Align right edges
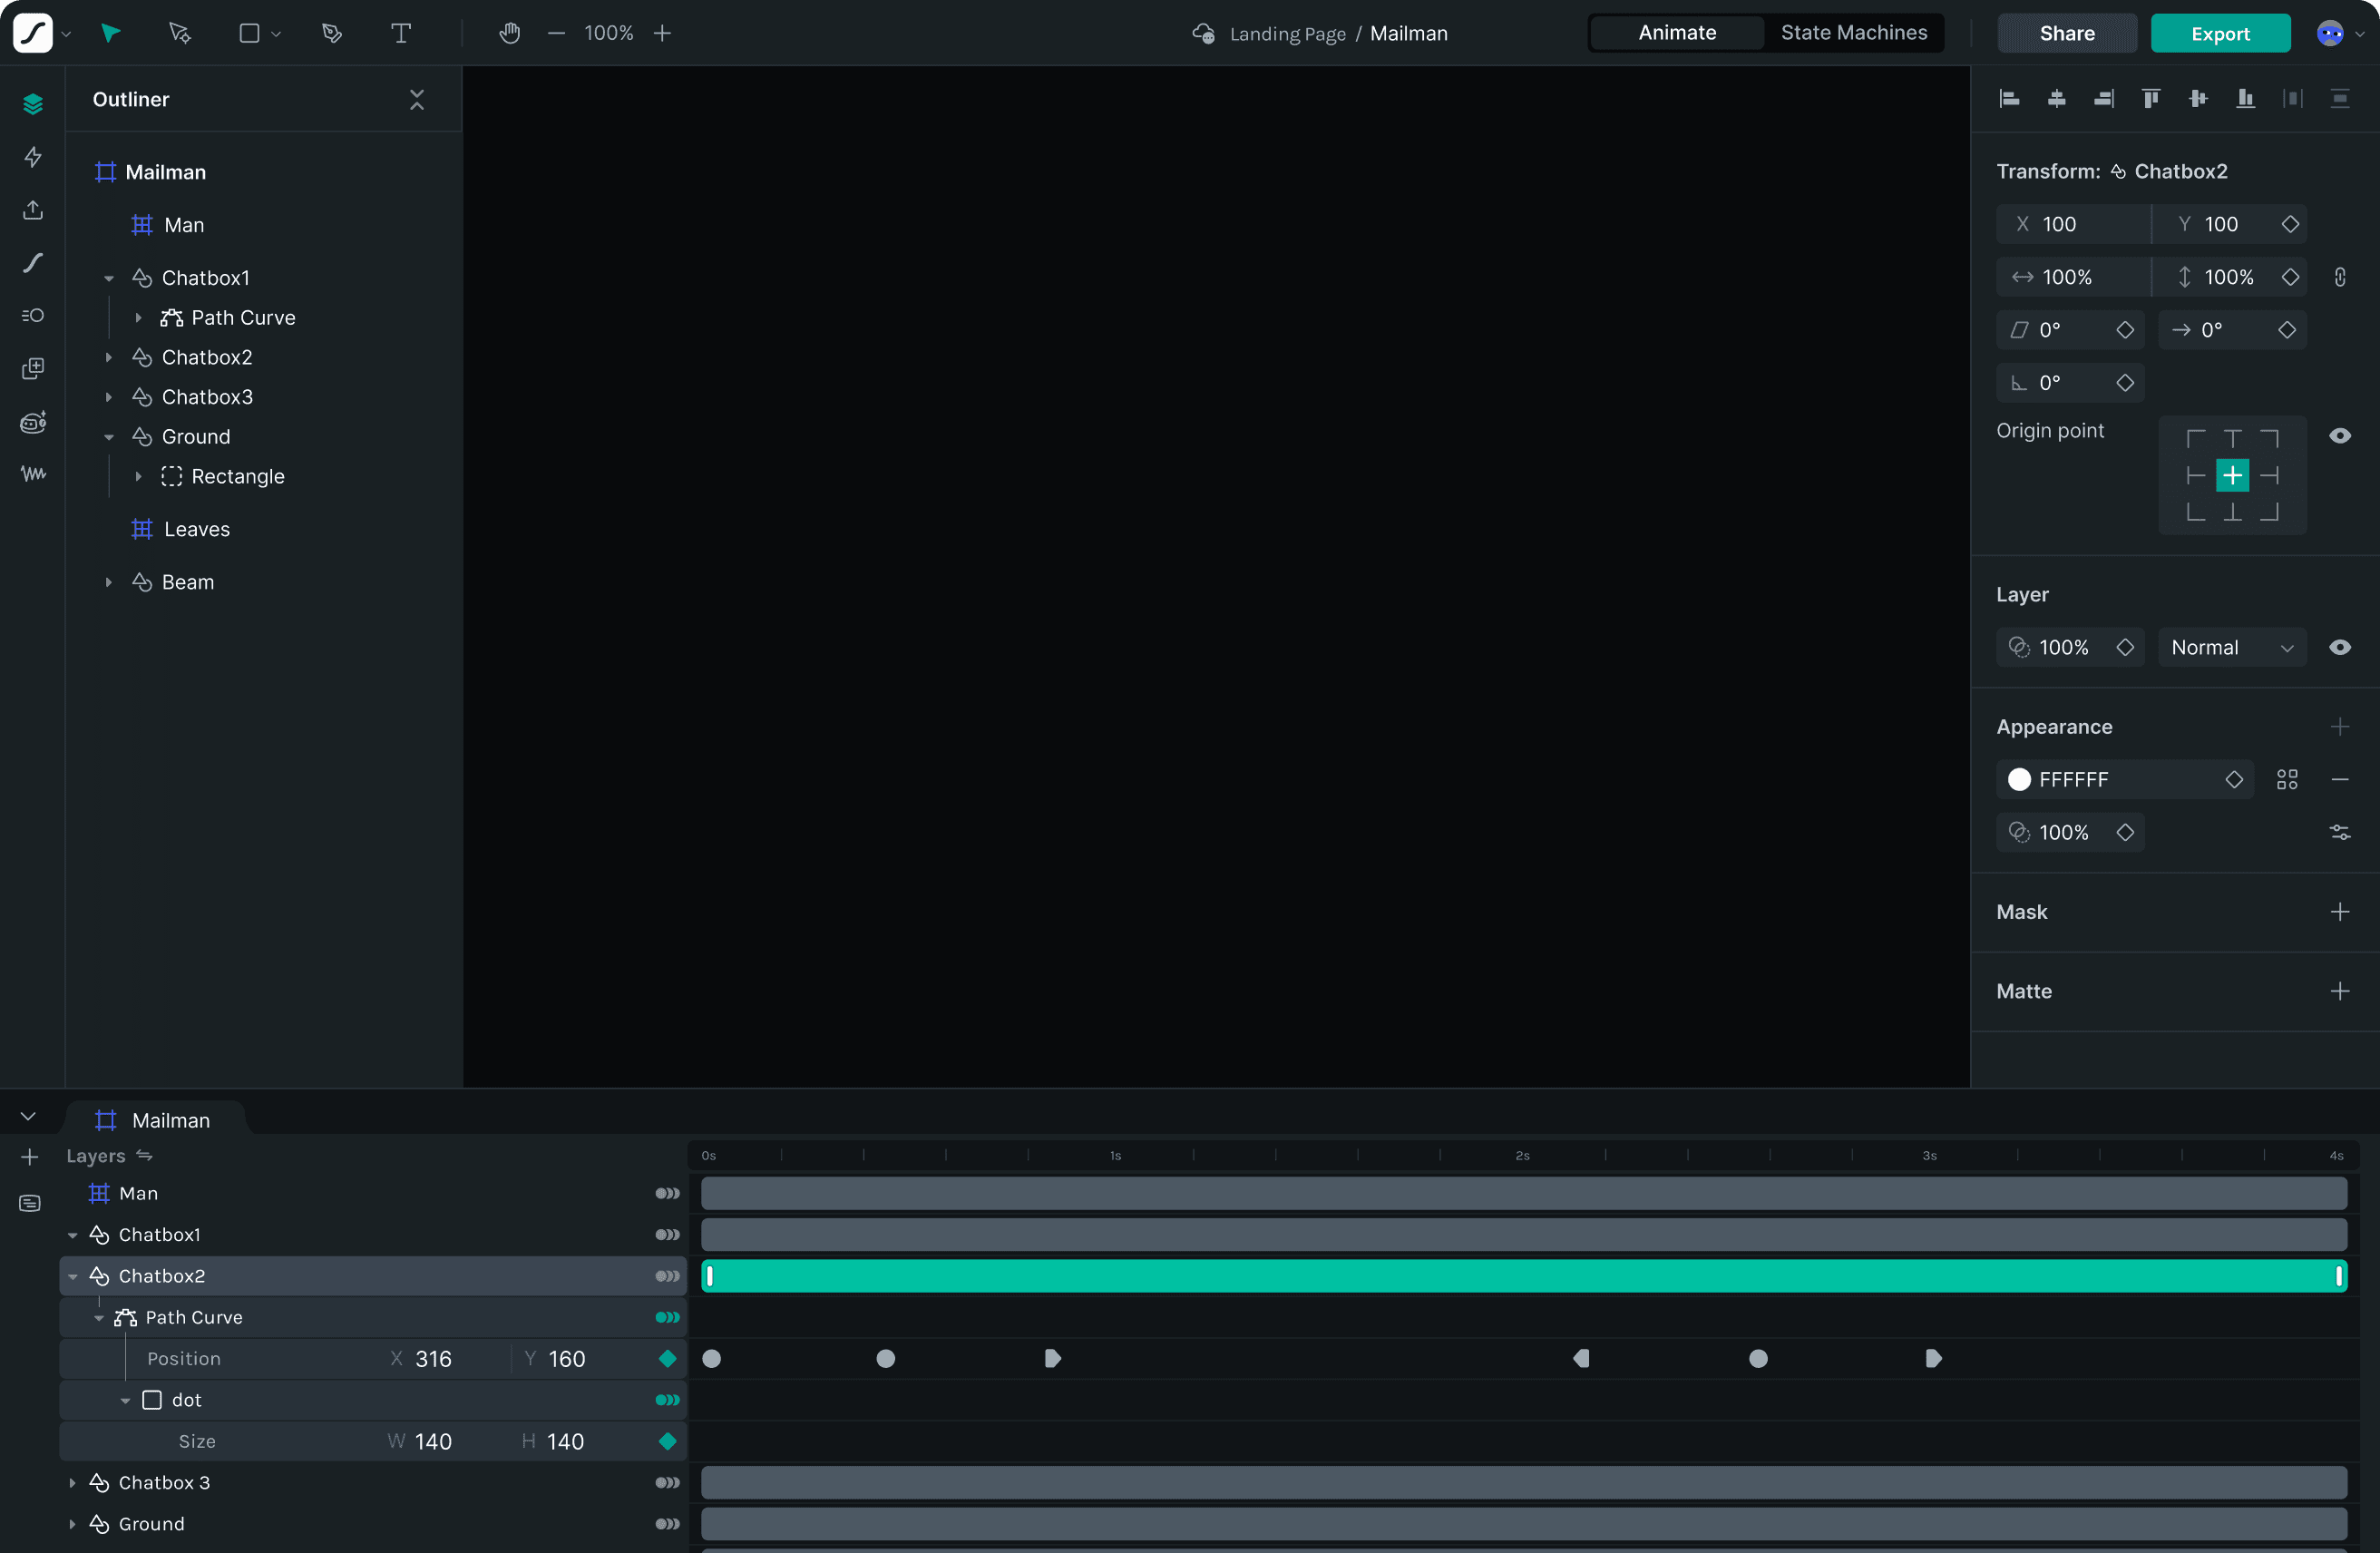Screen dimensions: 2380x1553 pyautogui.click(x=2104, y=98)
